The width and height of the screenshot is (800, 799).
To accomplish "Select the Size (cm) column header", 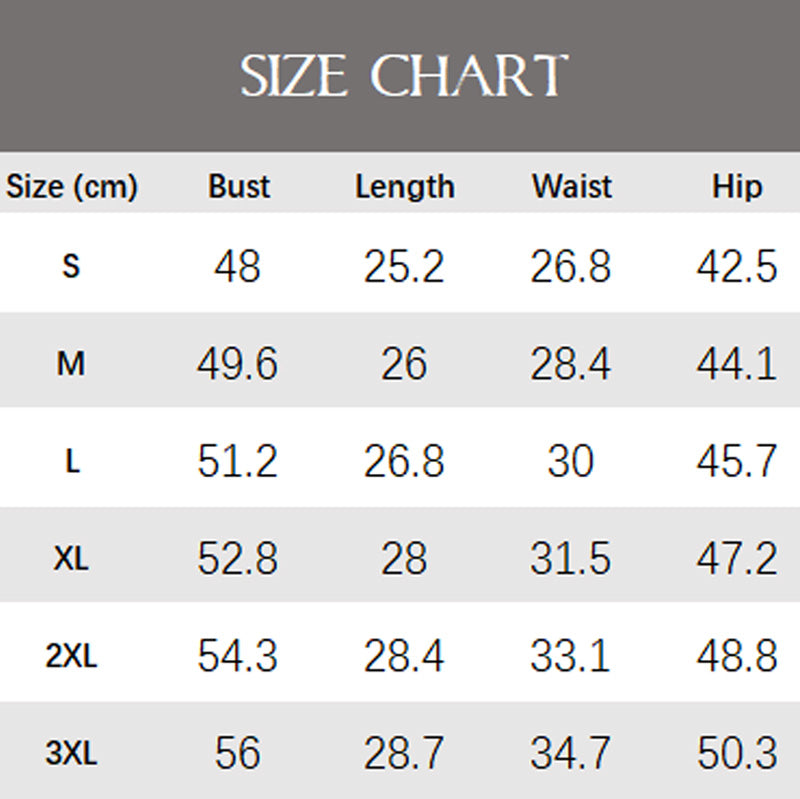I will tap(72, 186).
